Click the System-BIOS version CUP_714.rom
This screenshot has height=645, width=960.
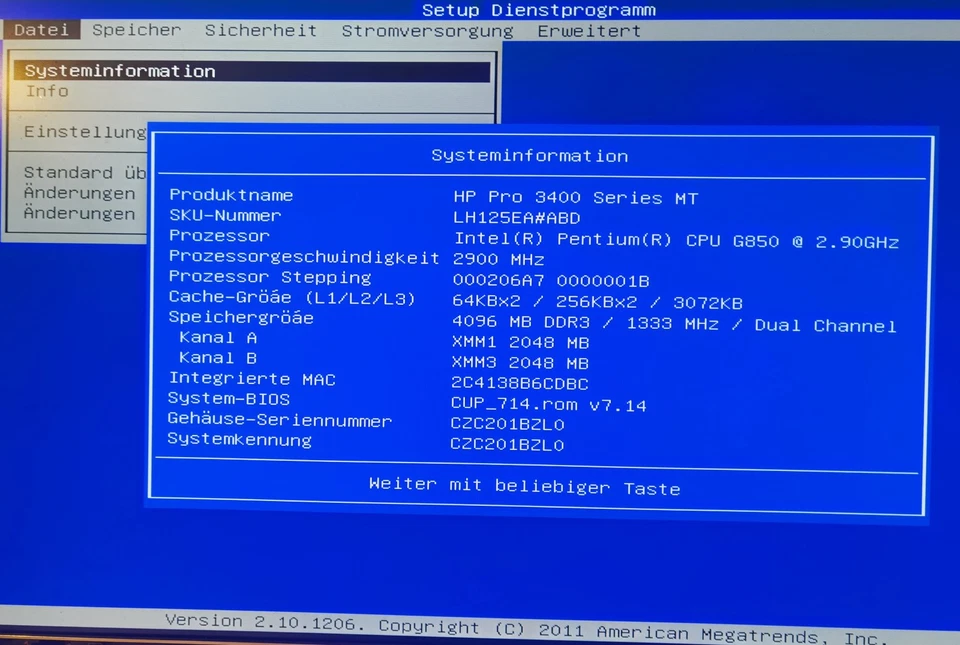tap(548, 404)
